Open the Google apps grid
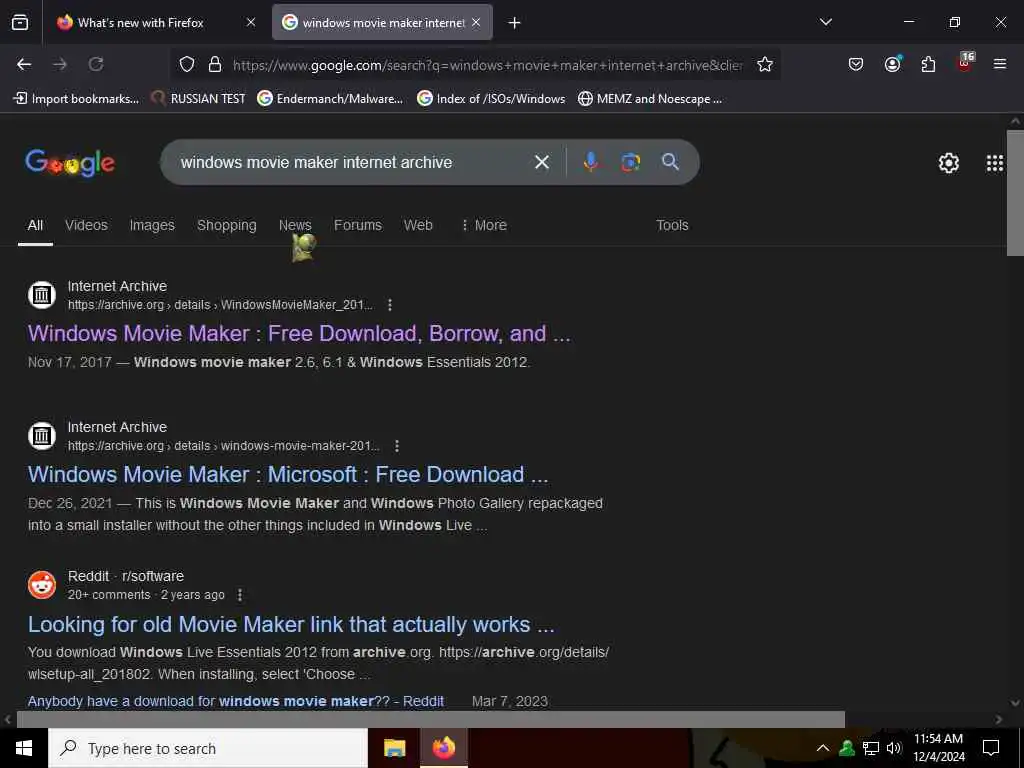 (x=995, y=163)
